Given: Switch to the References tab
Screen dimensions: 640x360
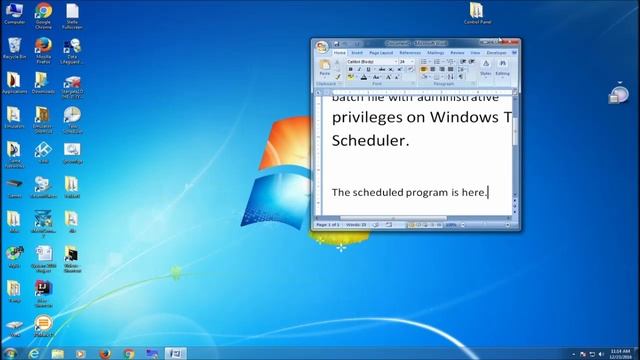Looking at the screenshot, I should coord(410,53).
